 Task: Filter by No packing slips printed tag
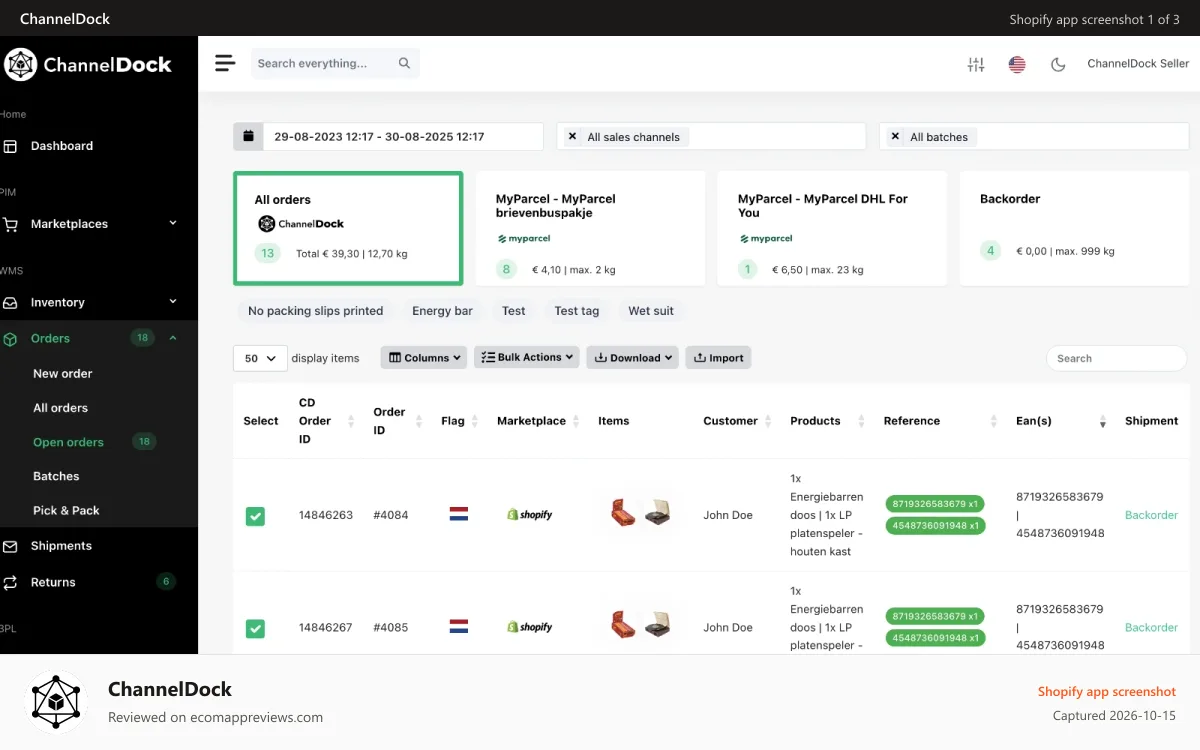(316, 311)
